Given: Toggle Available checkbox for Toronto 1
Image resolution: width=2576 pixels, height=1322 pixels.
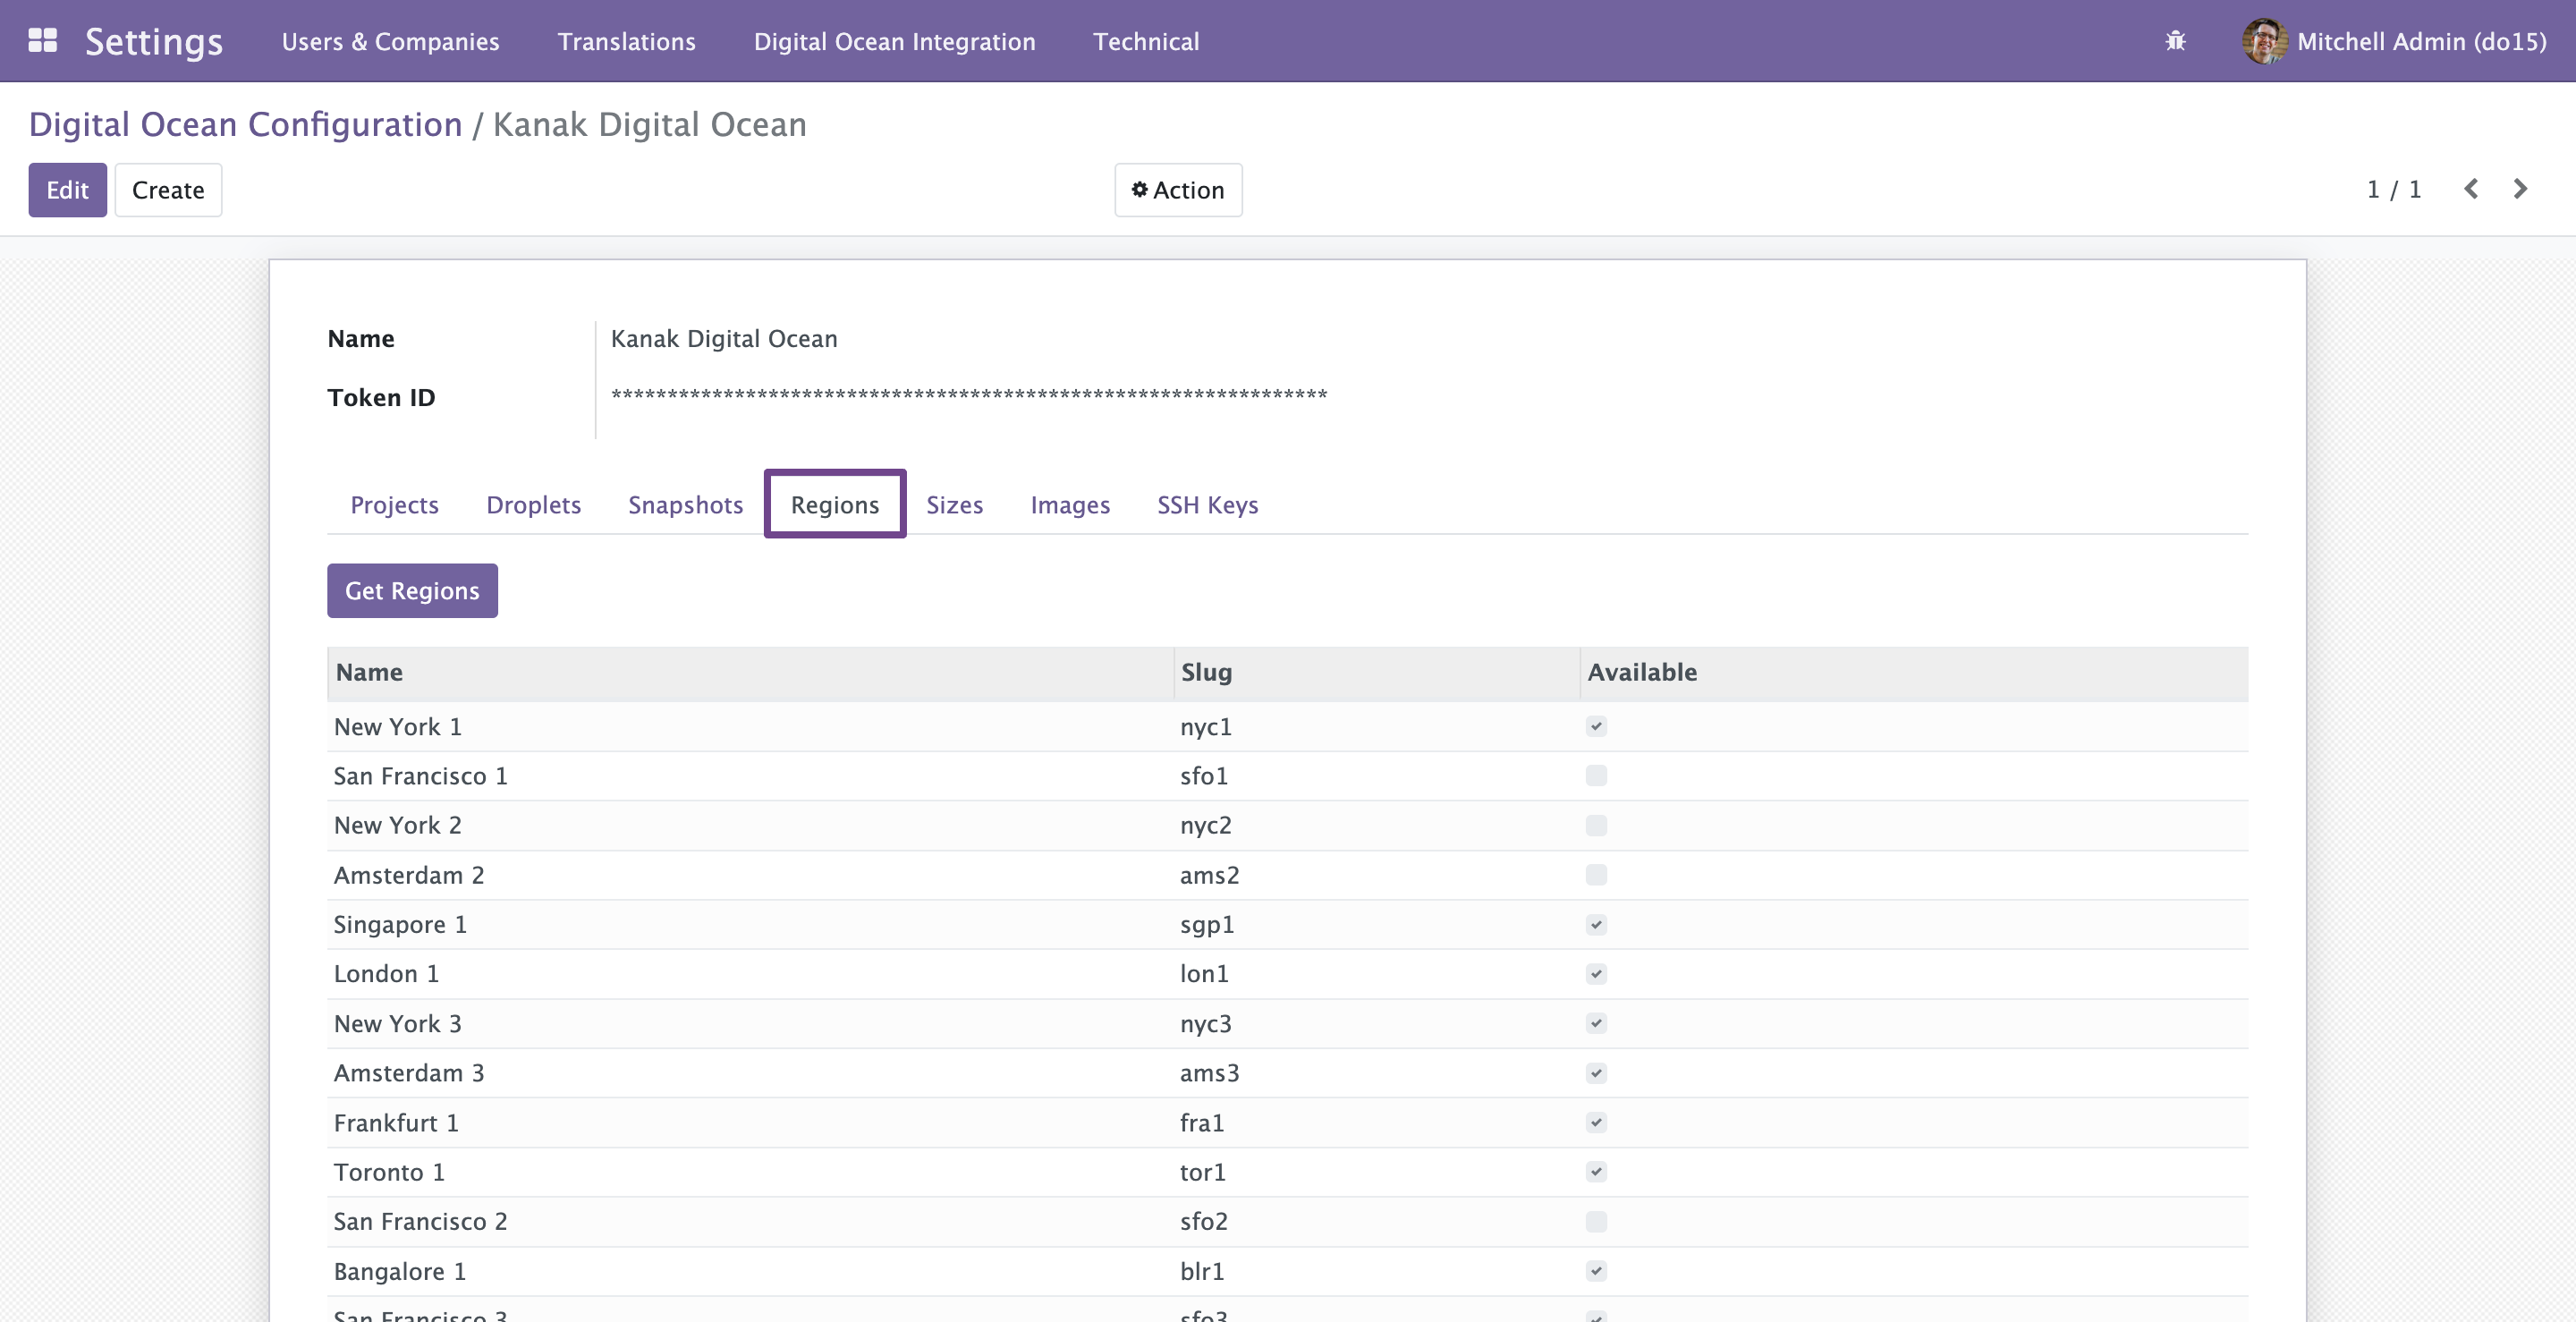Looking at the screenshot, I should (1596, 1172).
